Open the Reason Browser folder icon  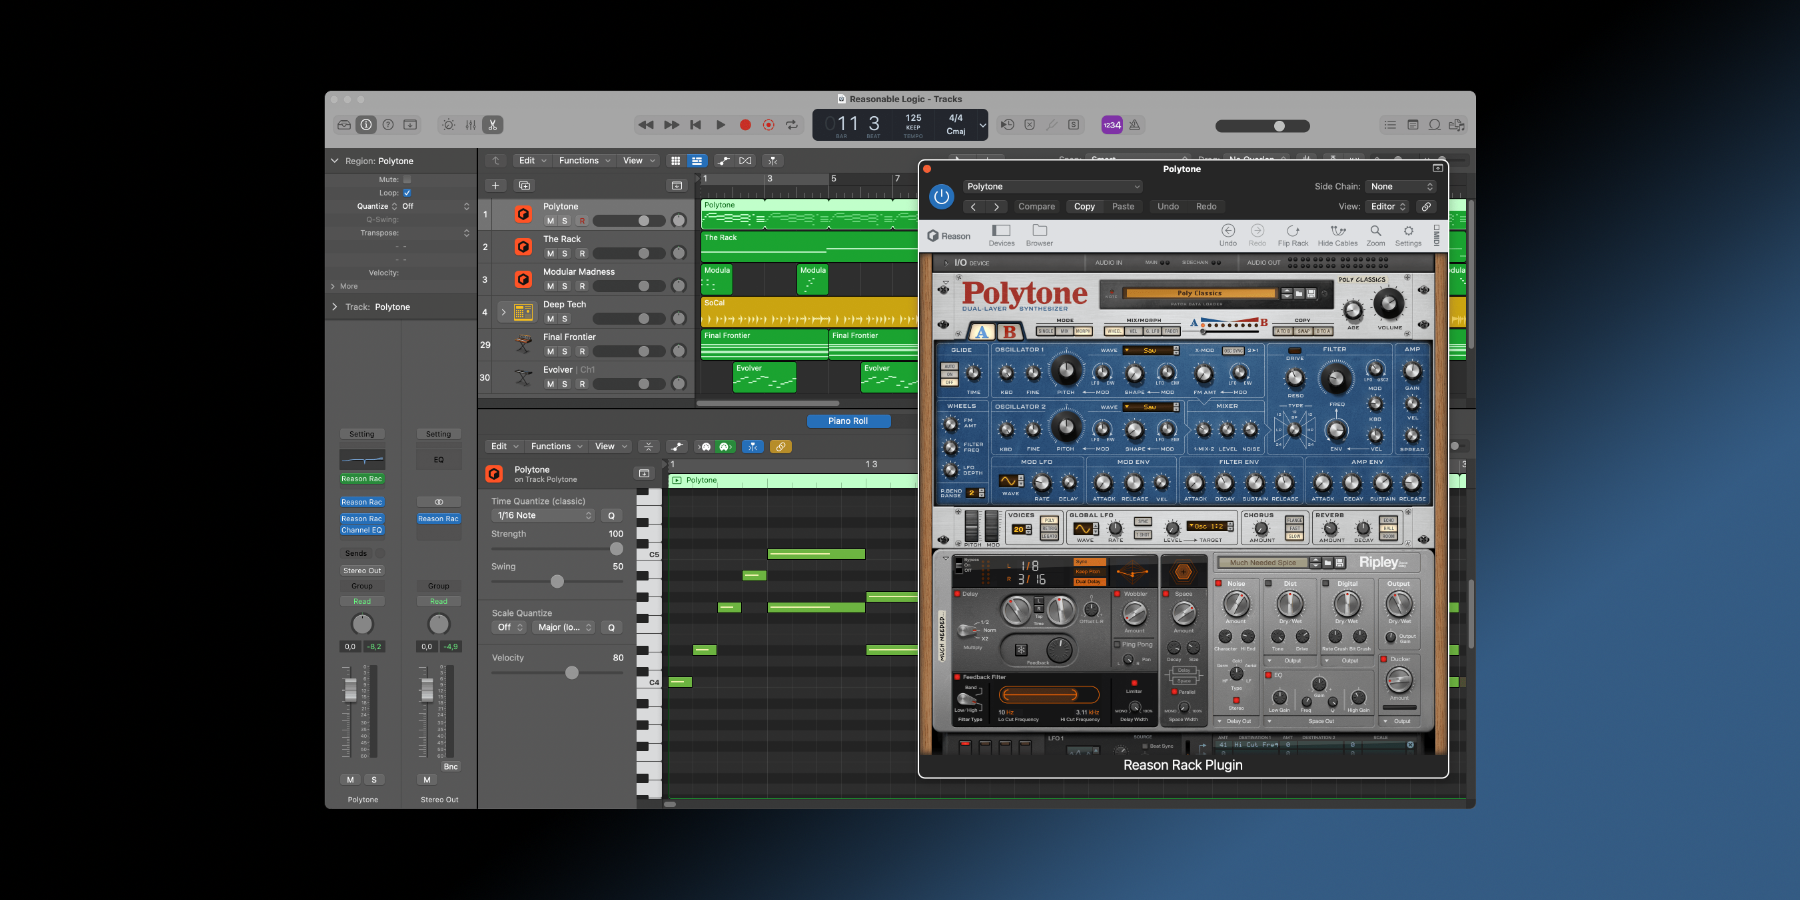tap(1039, 231)
